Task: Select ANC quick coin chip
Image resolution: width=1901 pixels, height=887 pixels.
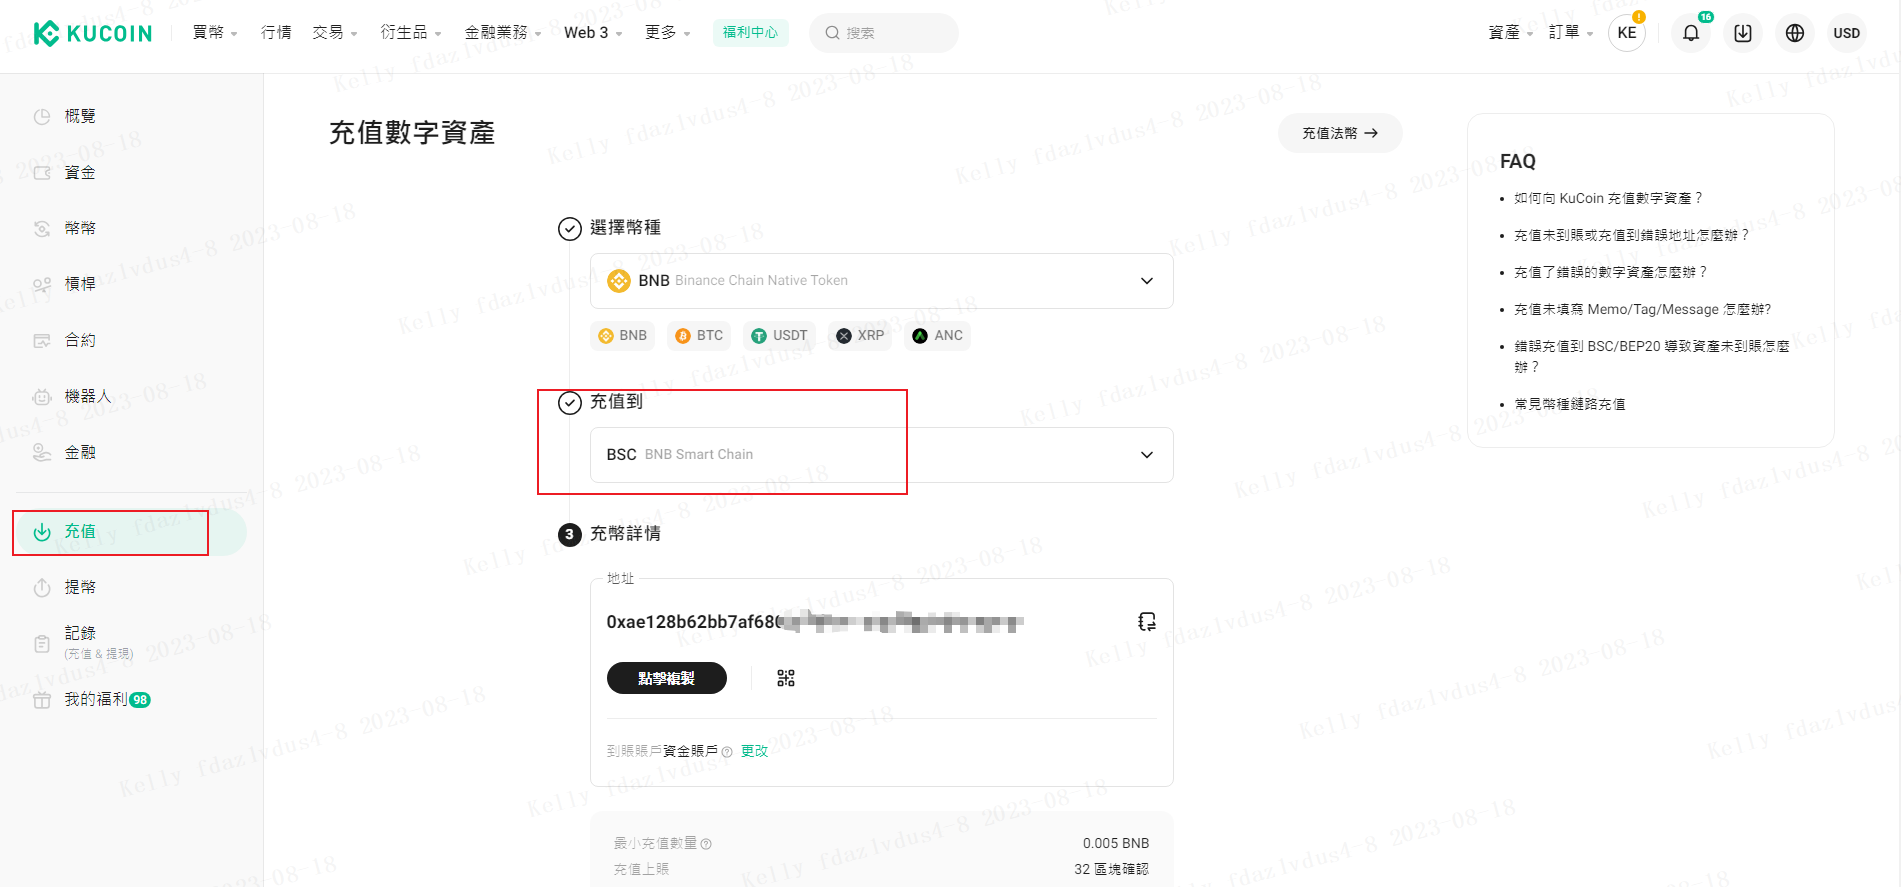Action: pos(937,335)
